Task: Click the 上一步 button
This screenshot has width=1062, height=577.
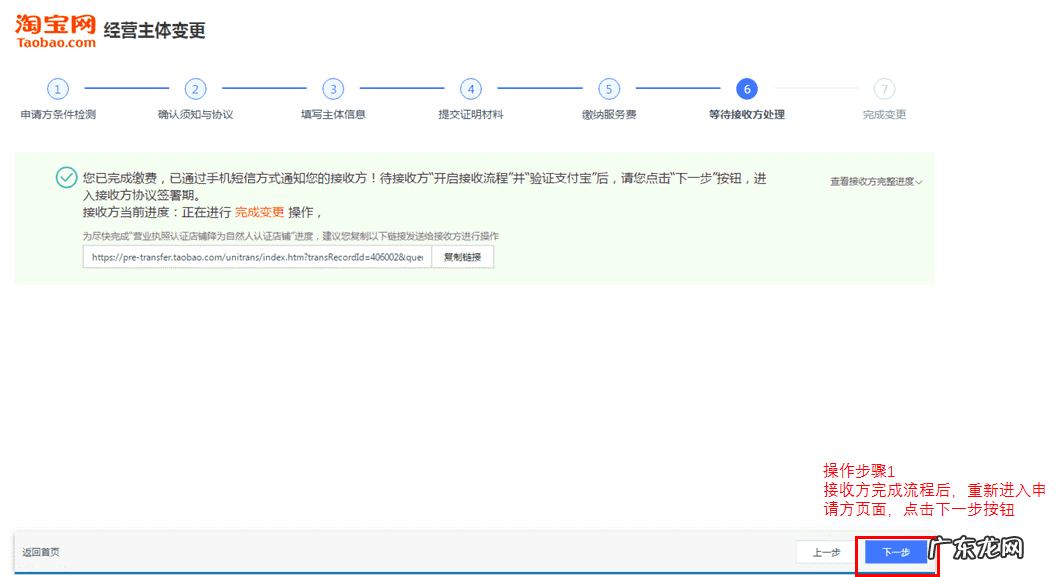Action: 823,551
